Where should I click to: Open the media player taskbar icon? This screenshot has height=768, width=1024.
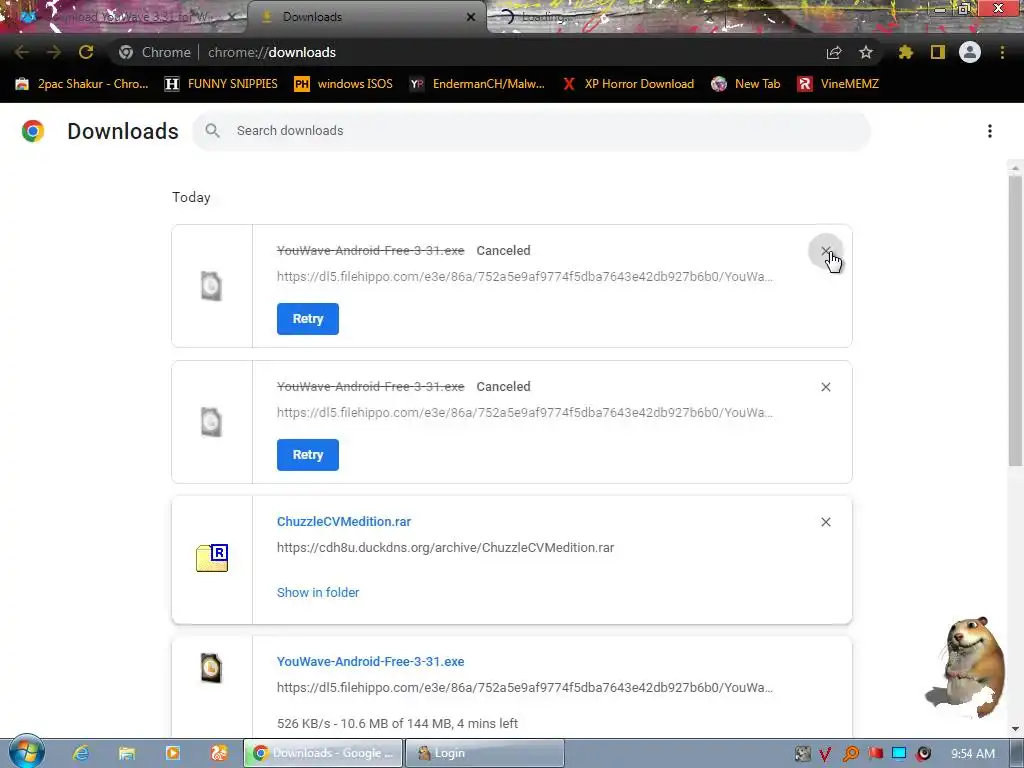pyautogui.click(x=172, y=753)
